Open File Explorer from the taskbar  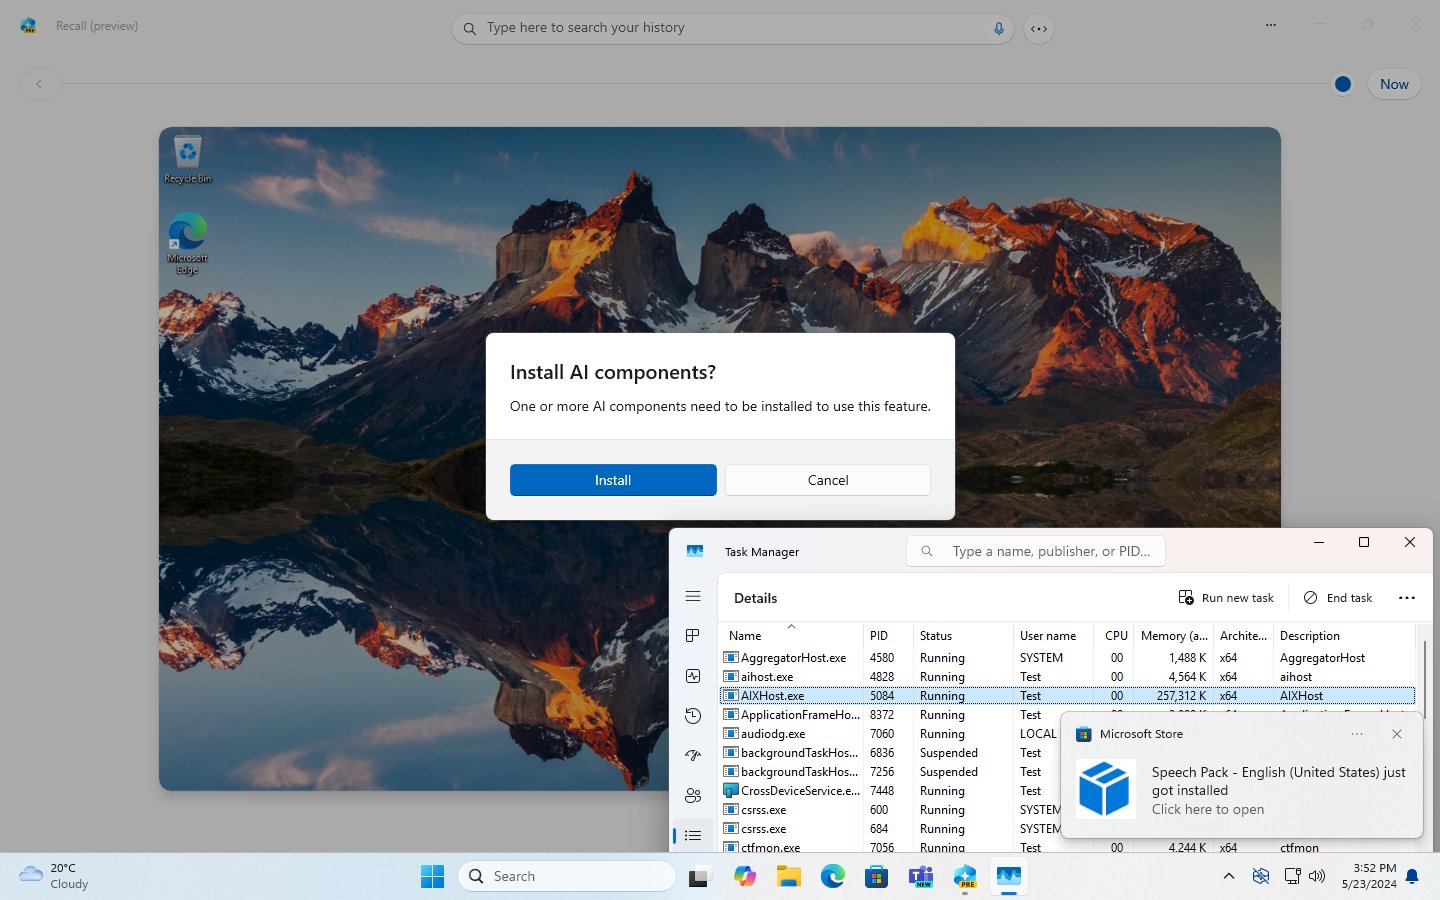click(x=789, y=877)
